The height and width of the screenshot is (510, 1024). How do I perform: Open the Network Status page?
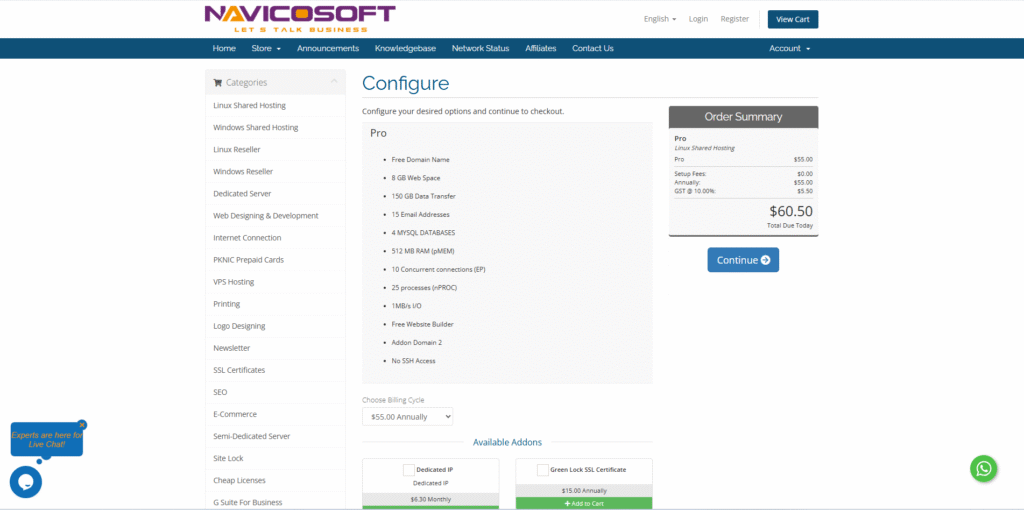[480, 48]
